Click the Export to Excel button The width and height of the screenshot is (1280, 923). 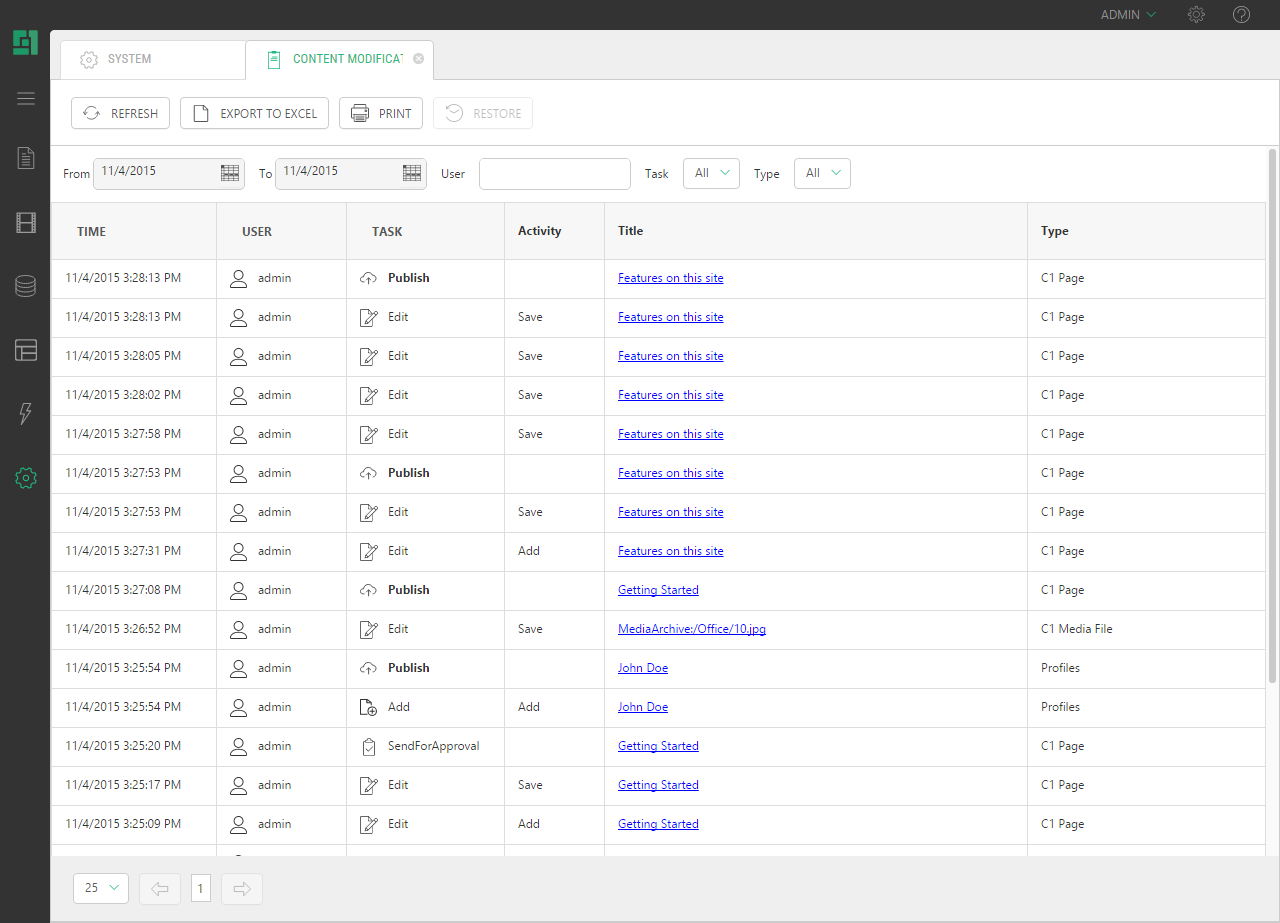255,114
